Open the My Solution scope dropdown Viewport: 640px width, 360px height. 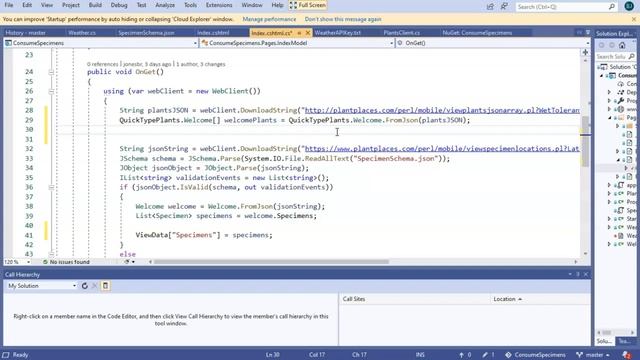pyautogui.click(x=74, y=286)
